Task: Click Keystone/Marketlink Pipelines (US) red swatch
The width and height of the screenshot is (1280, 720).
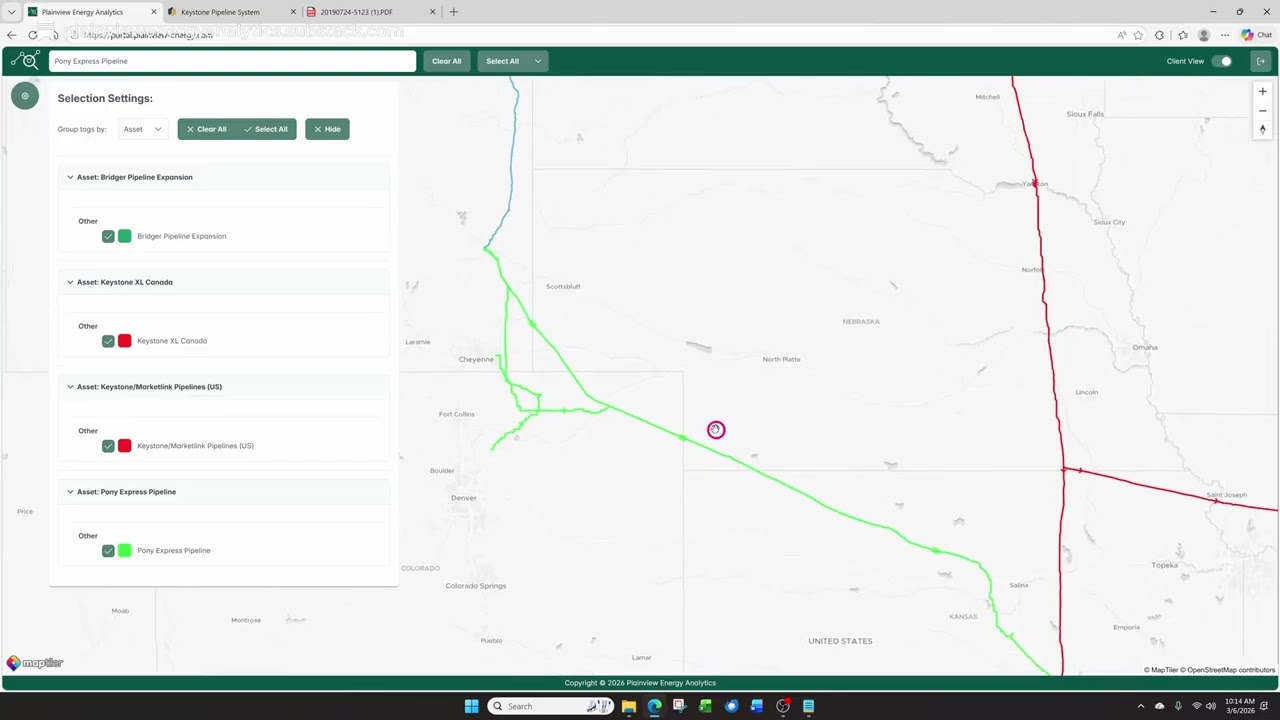Action: (x=125, y=446)
